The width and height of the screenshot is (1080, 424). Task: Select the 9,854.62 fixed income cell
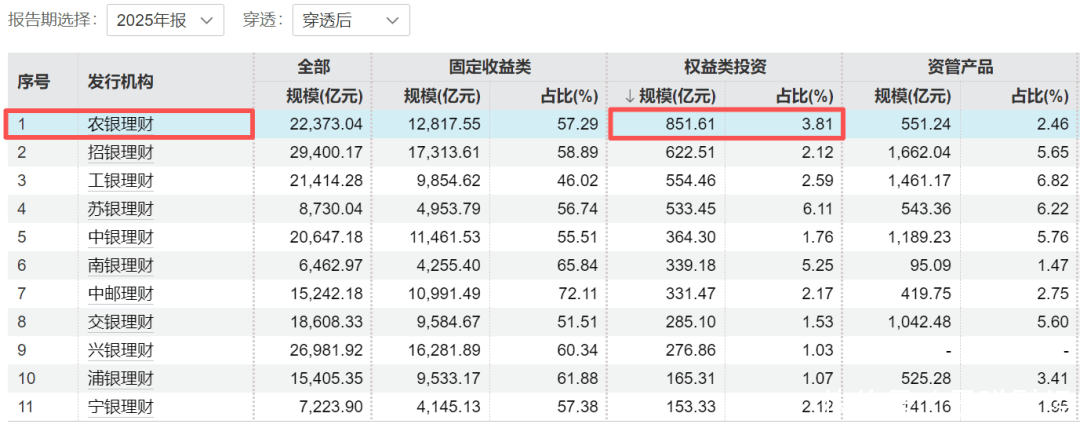(448, 182)
